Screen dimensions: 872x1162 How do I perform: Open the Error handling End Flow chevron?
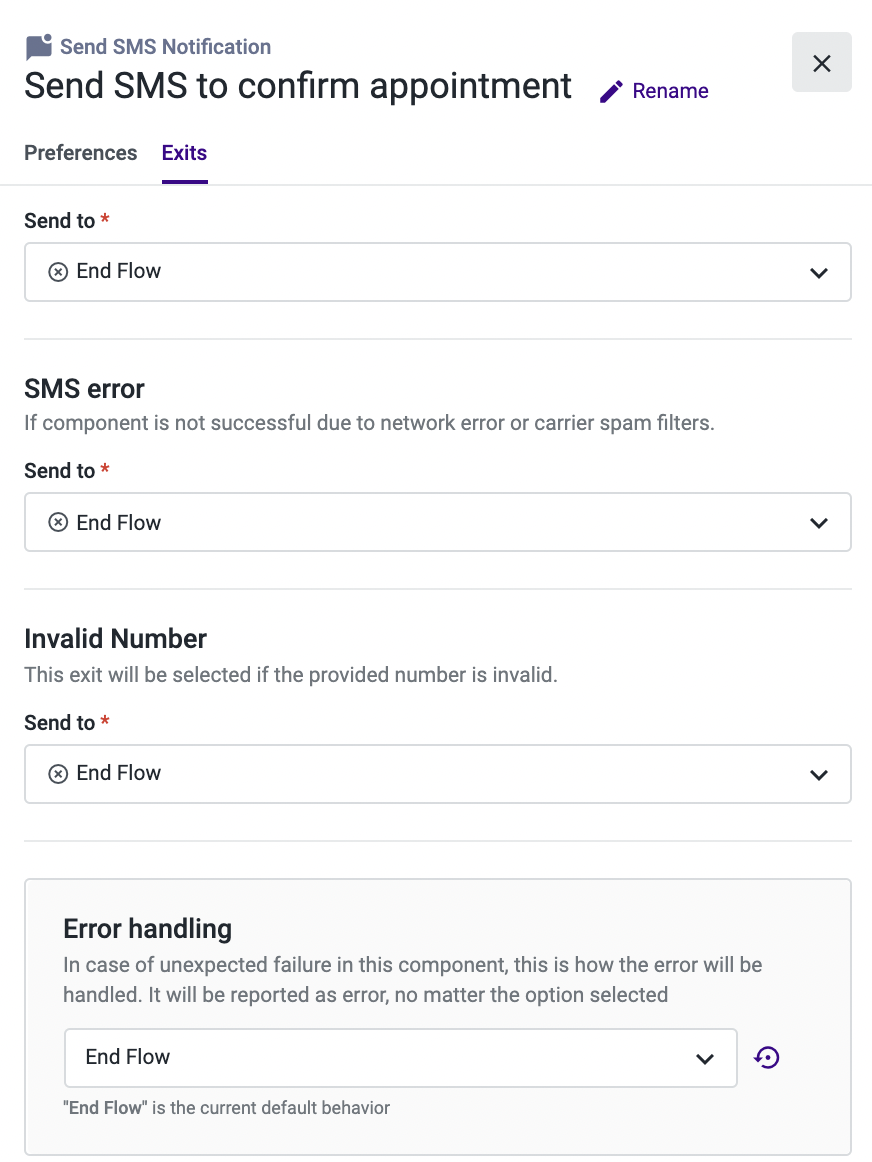click(705, 1059)
